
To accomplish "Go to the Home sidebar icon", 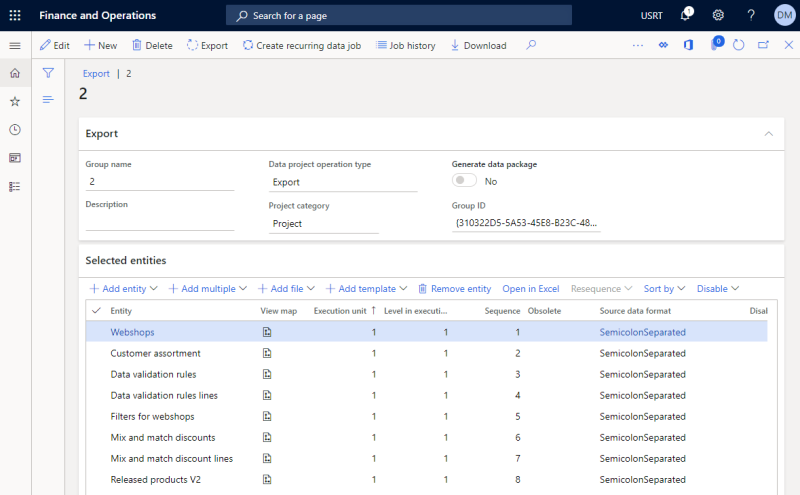I will pyautogui.click(x=15, y=73).
